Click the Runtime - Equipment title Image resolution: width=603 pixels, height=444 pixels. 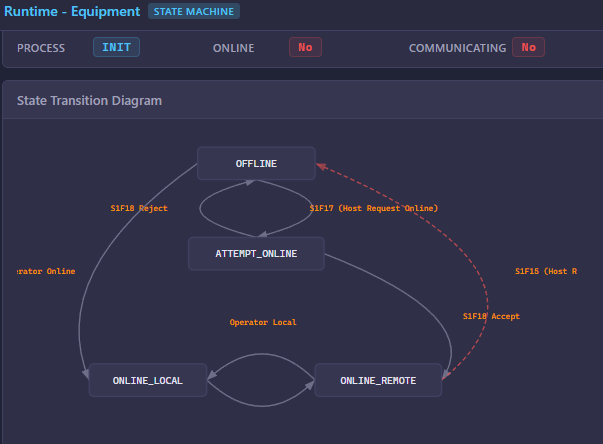72,12
